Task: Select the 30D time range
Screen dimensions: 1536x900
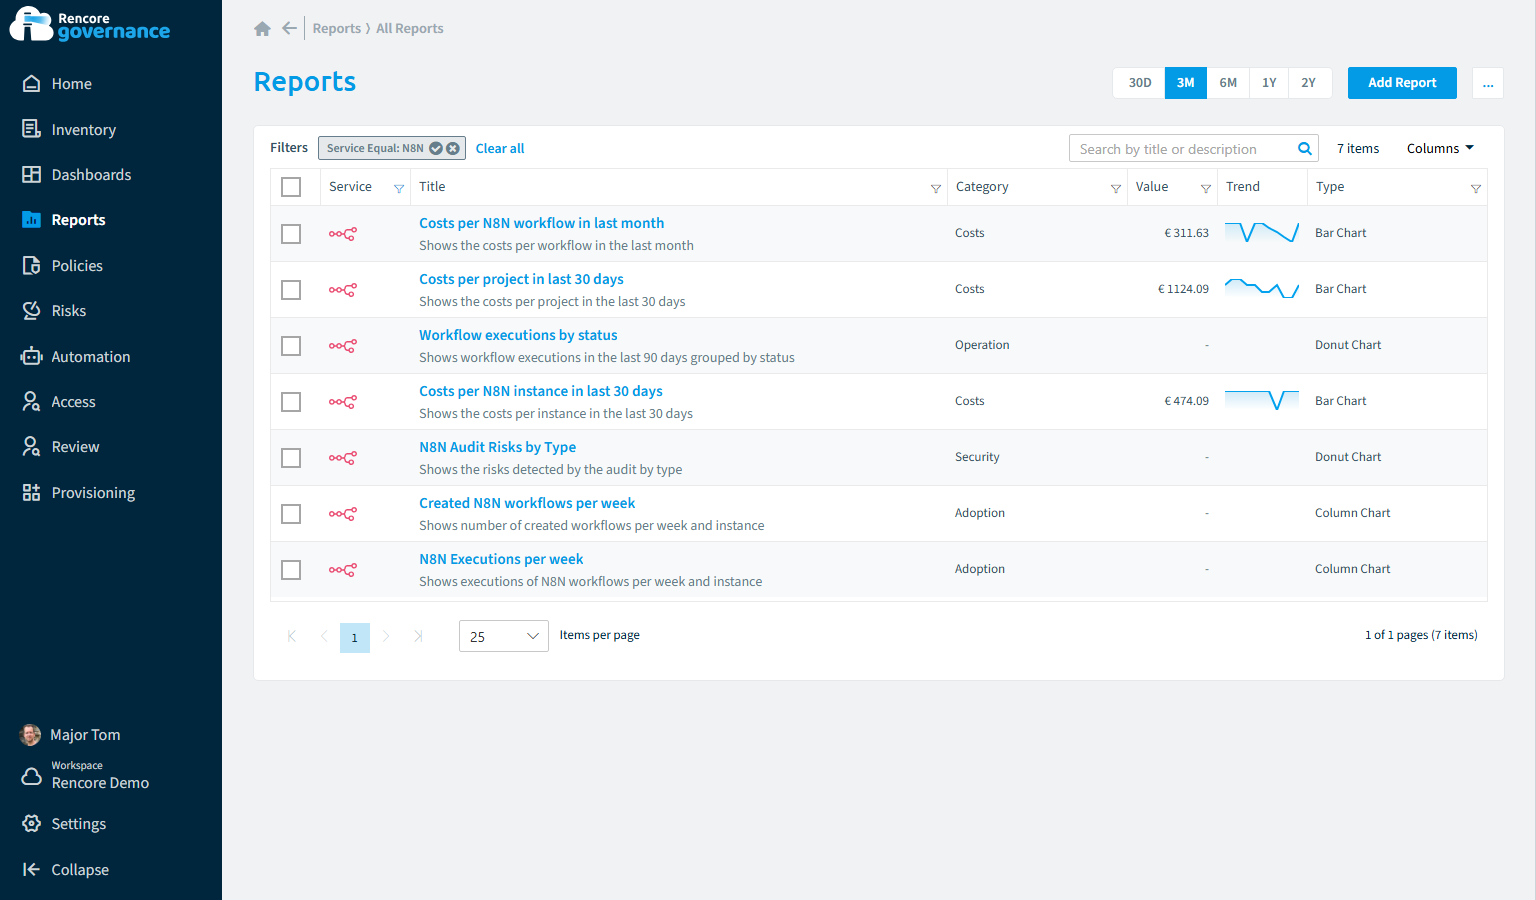Action: tap(1140, 83)
